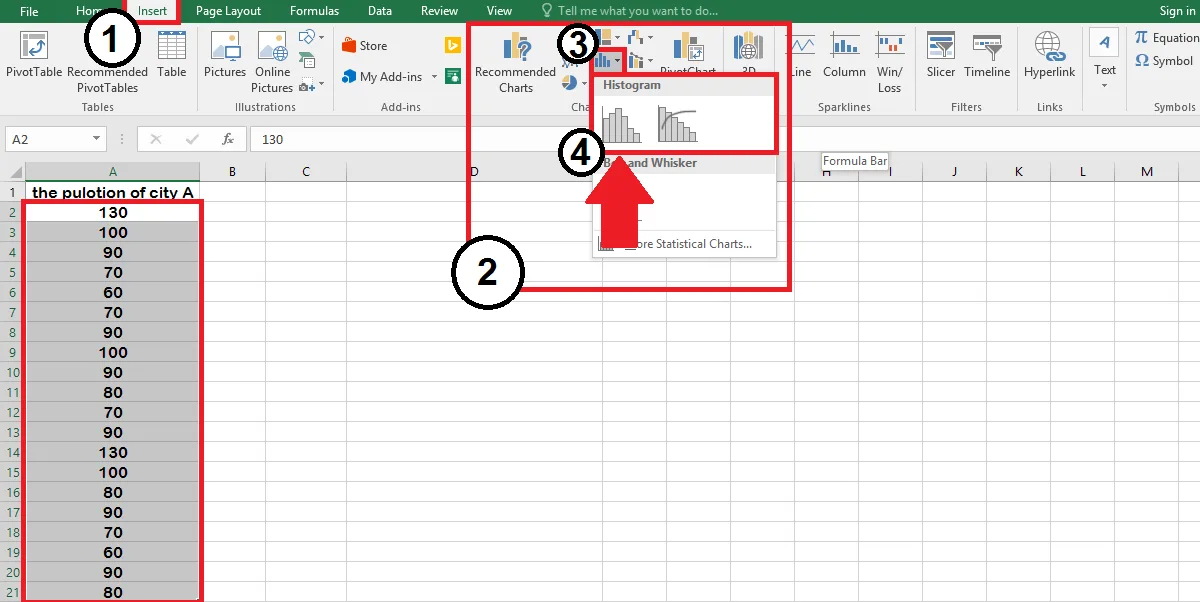The width and height of the screenshot is (1200, 602).
Task: Select cell A2 containing 130
Action: [x=113, y=212]
